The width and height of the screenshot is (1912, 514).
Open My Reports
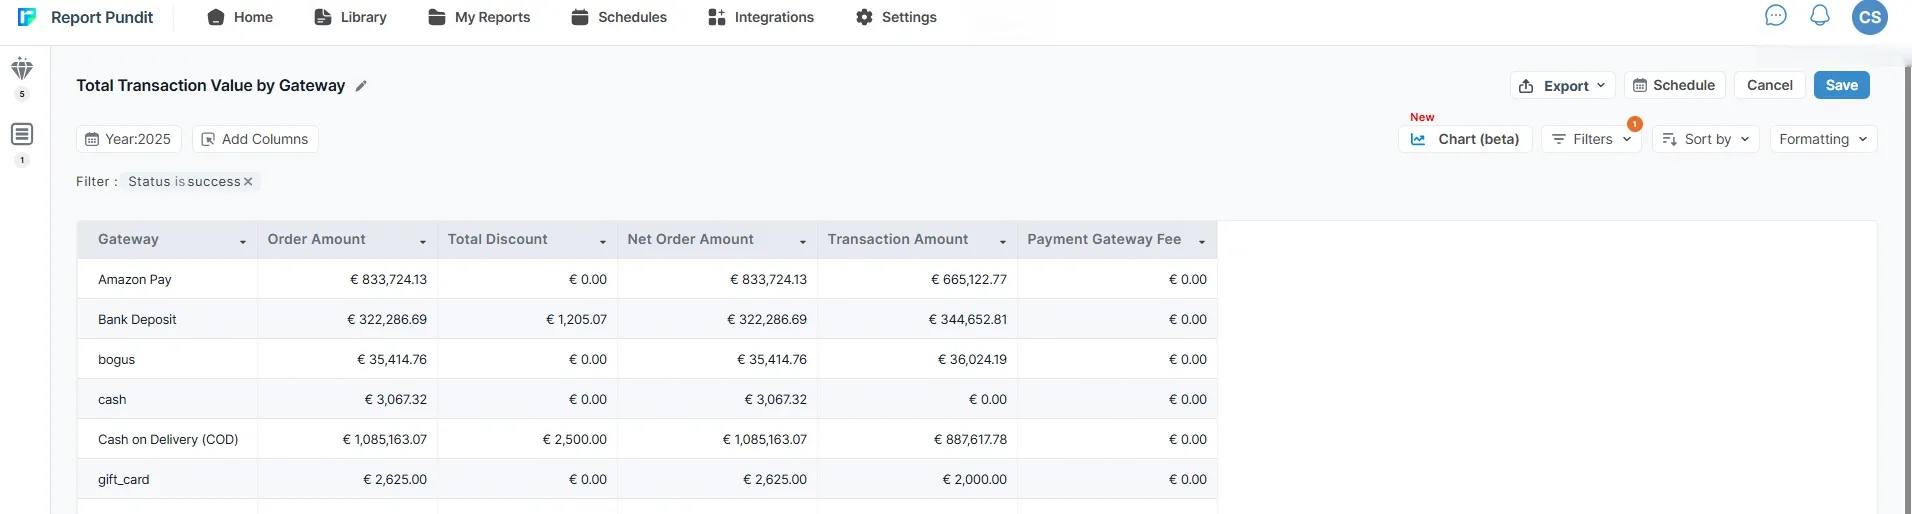(x=479, y=17)
